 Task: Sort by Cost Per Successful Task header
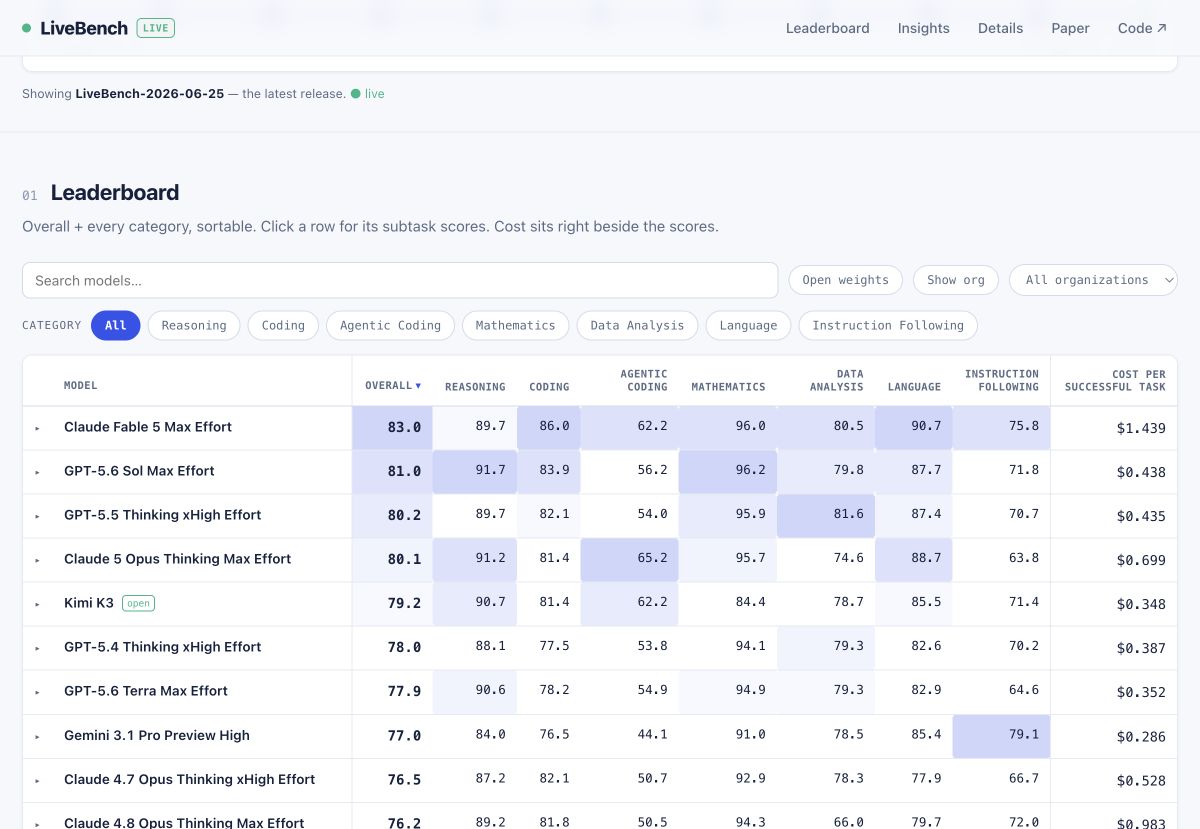pos(1115,380)
